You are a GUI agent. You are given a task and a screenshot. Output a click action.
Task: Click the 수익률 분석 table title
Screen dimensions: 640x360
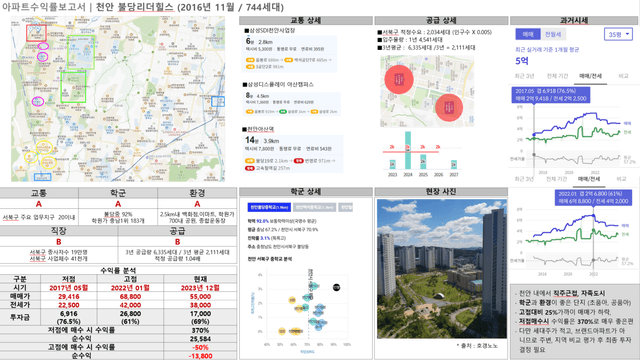(x=118, y=270)
